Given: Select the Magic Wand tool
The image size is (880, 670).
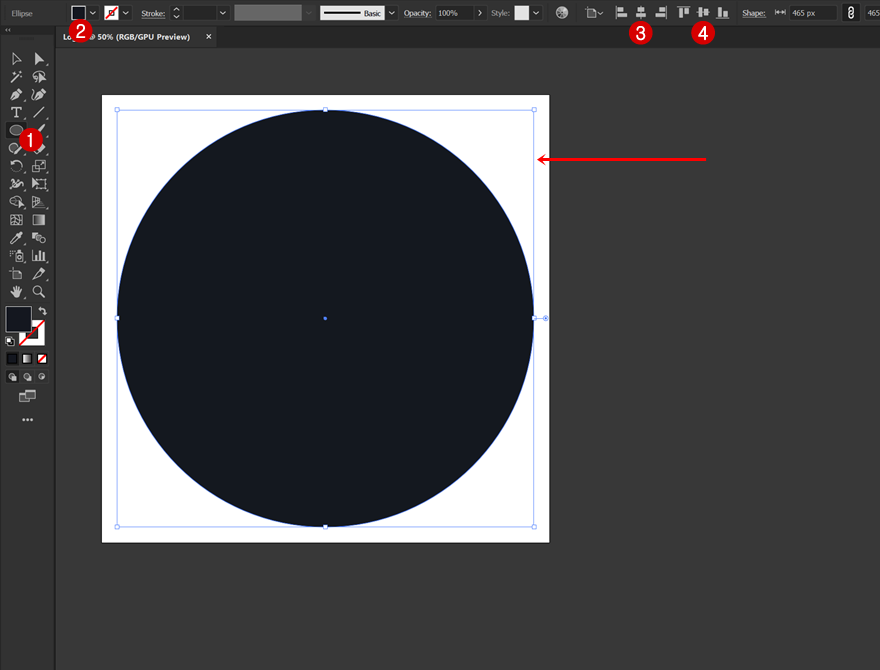Looking at the screenshot, I should [x=16, y=77].
